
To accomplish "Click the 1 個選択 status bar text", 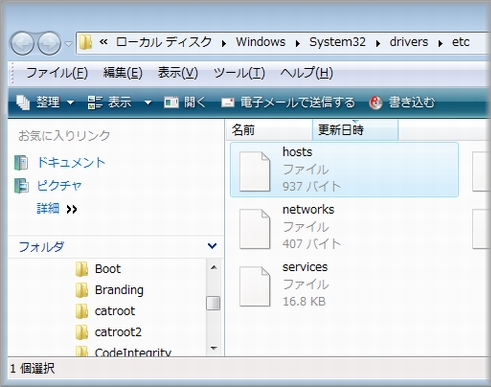I will coord(32,369).
